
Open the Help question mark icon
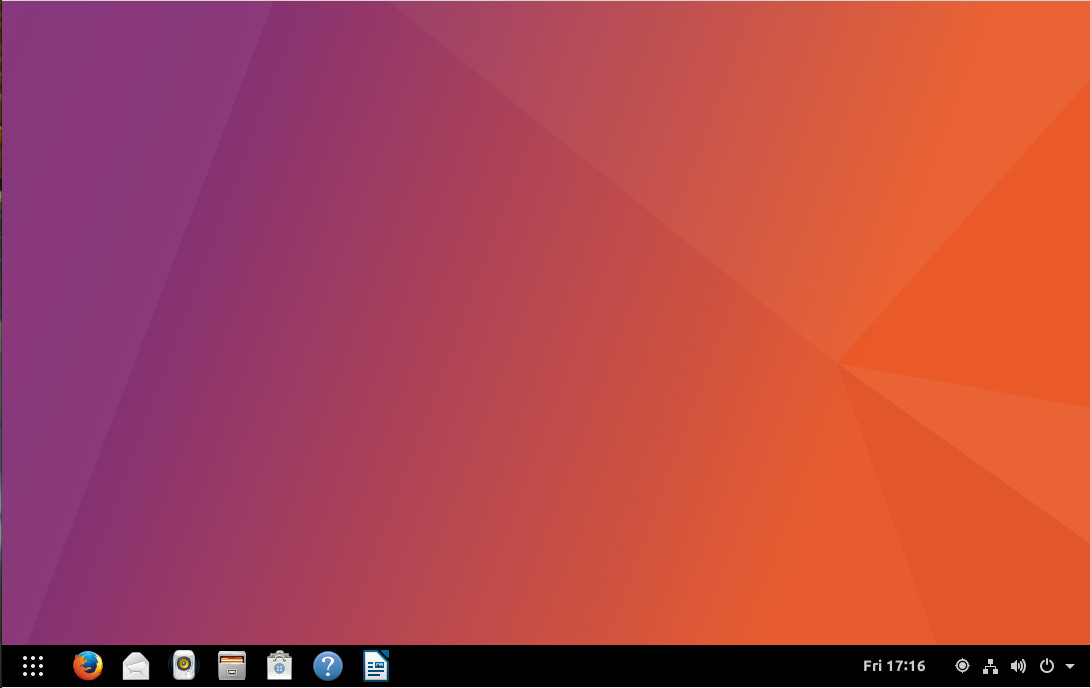click(x=327, y=666)
